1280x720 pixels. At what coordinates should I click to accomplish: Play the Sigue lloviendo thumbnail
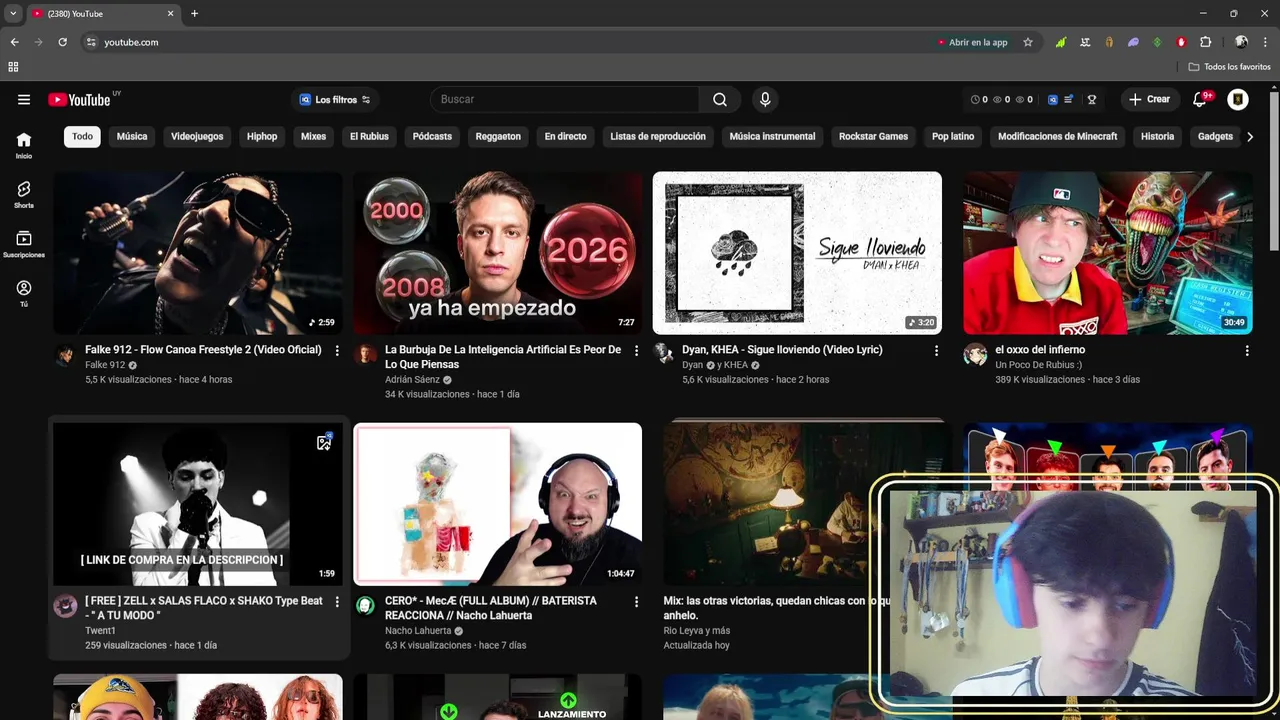coord(797,253)
